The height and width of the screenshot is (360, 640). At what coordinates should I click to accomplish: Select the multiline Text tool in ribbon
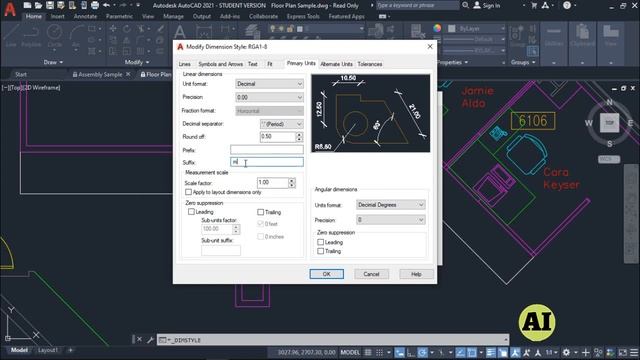(180, 32)
